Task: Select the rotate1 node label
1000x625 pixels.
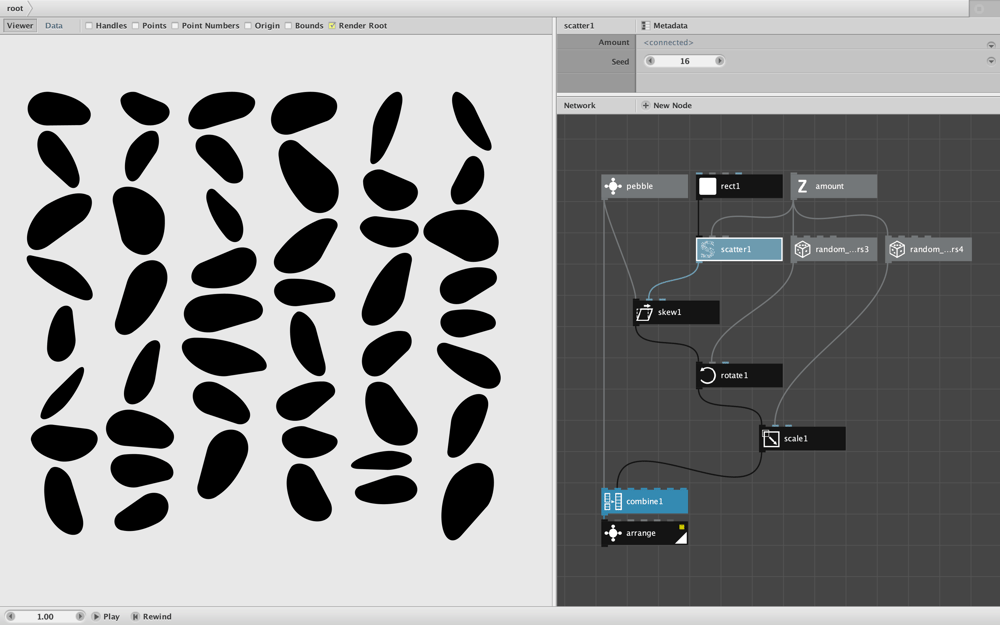Action: pyautogui.click(x=734, y=376)
